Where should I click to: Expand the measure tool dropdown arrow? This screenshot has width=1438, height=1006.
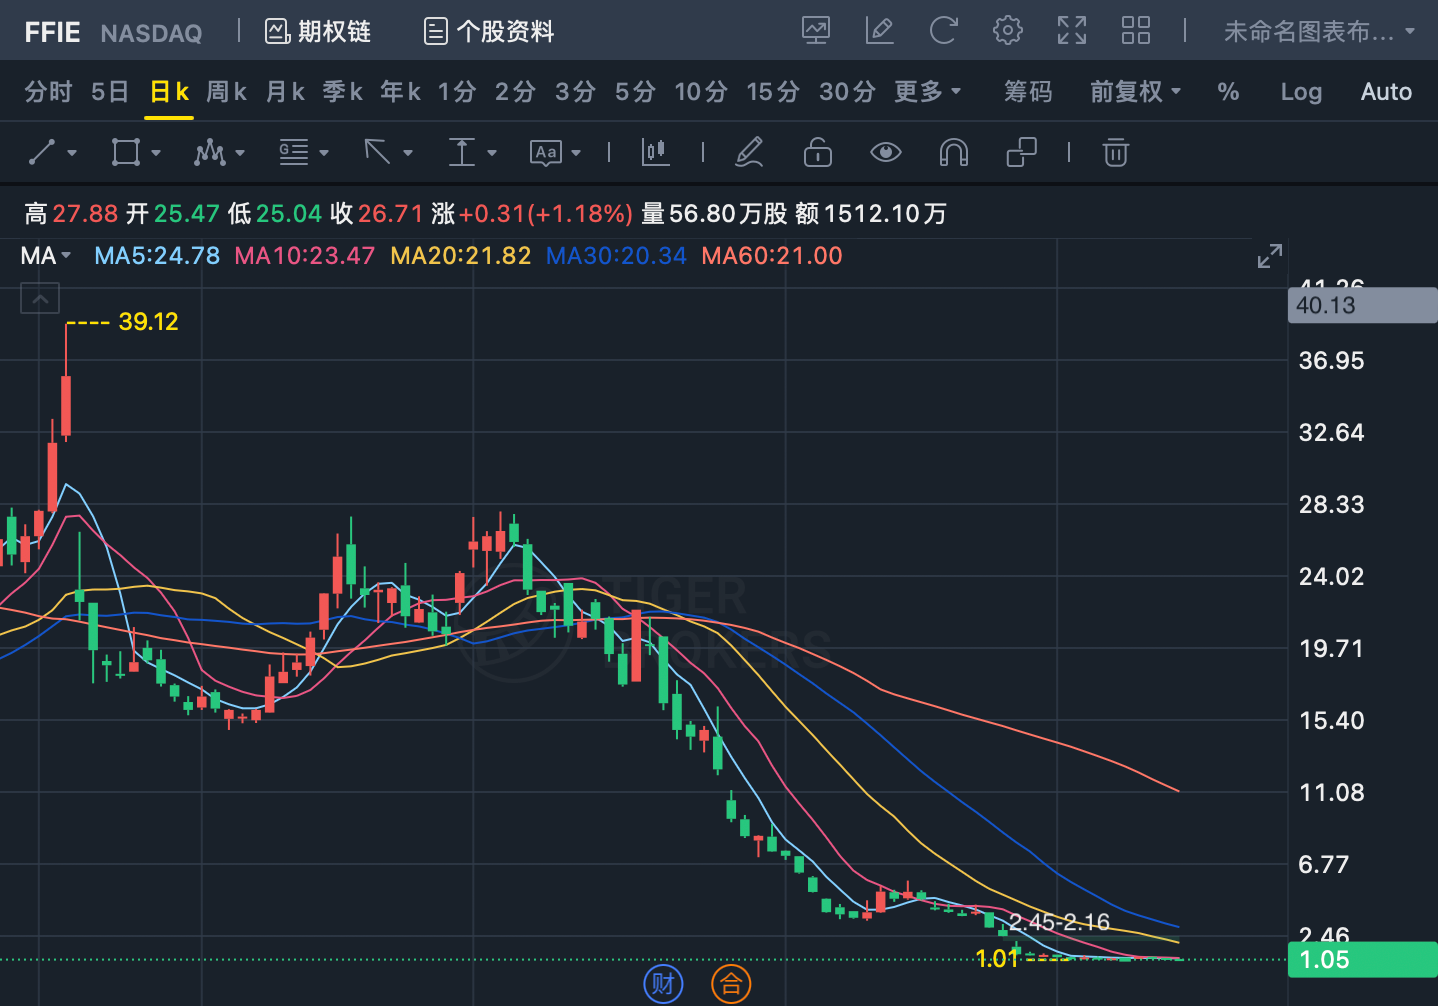[x=492, y=153]
